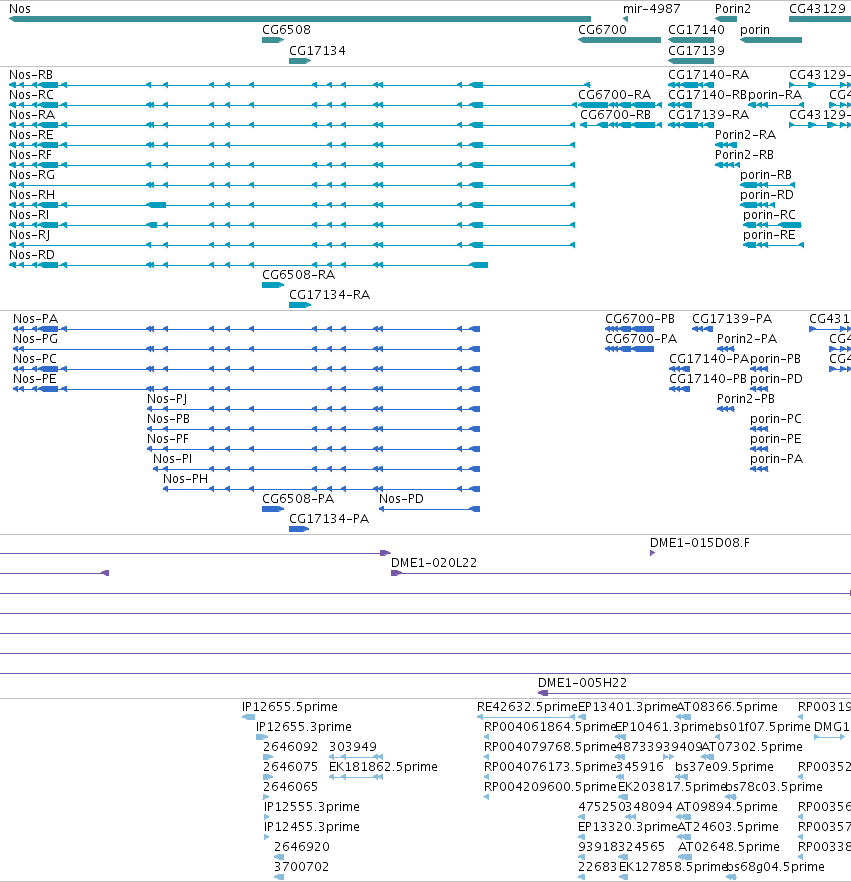This screenshot has width=851, height=882.
Task: Select the Porin2 gene feature
Action: (726, 19)
